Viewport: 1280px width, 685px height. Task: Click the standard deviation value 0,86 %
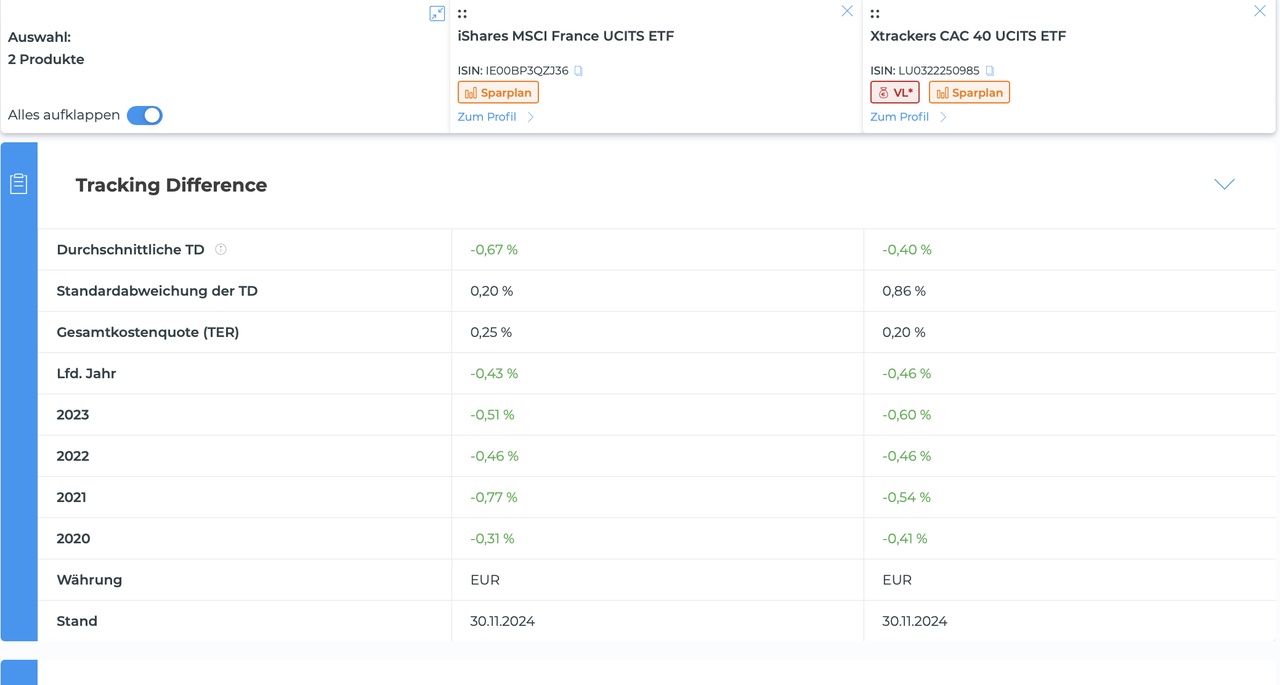pyautogui.click(x=904, y=291)
